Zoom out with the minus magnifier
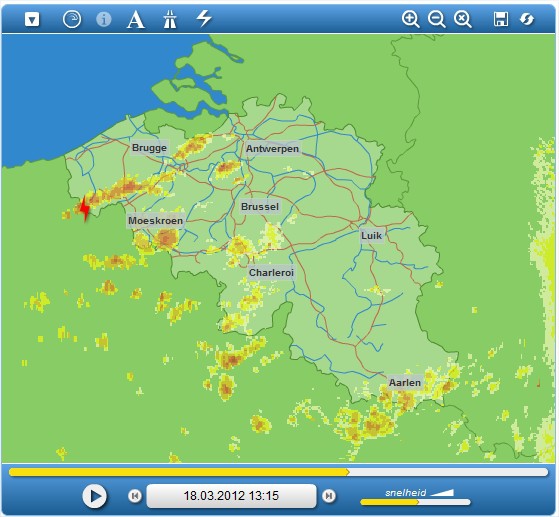This screenshot has height=517, width=559. 436,19
